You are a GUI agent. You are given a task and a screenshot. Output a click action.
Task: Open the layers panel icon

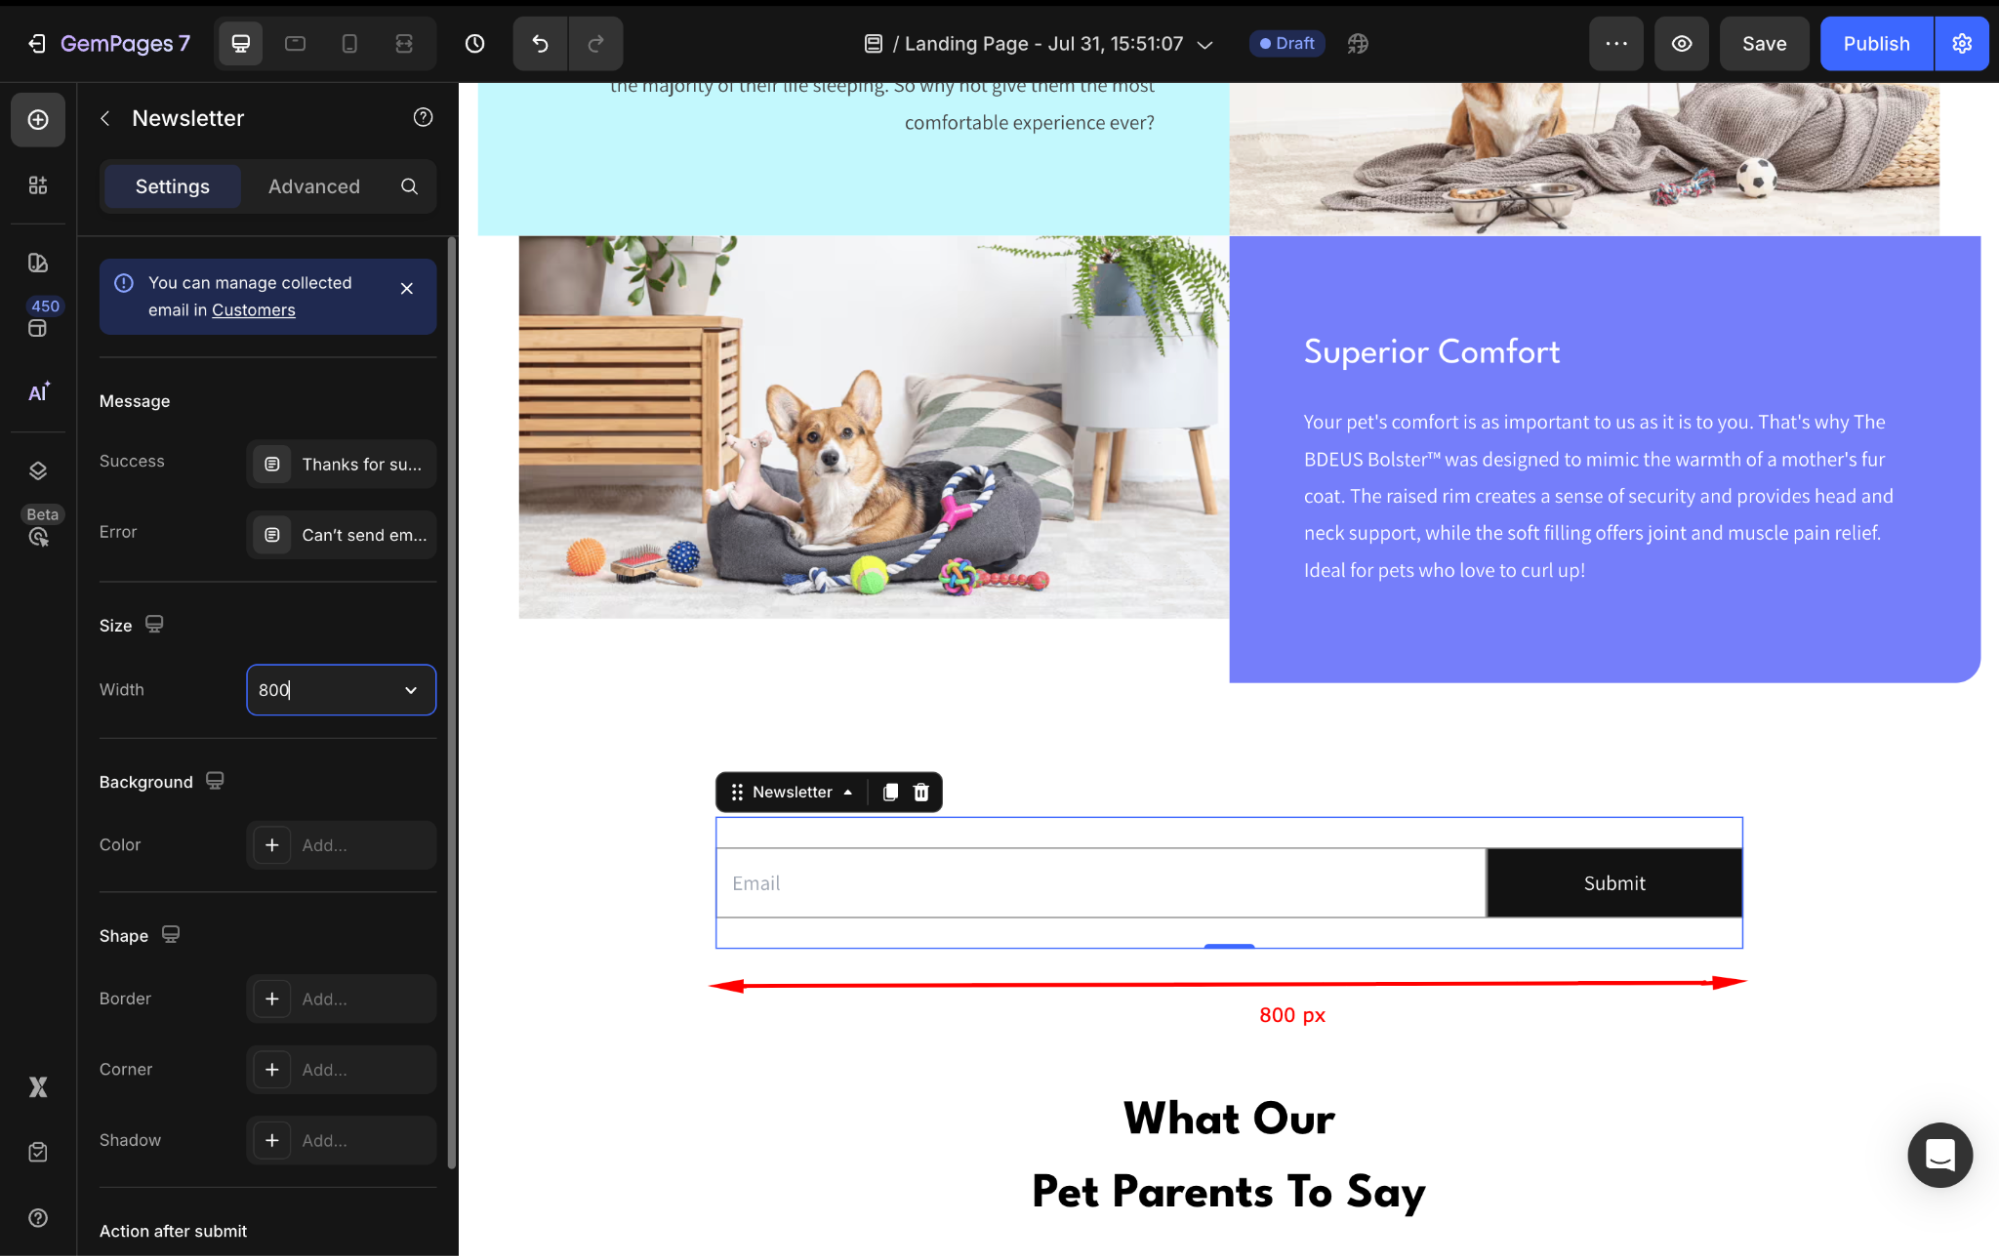(38, 471)
